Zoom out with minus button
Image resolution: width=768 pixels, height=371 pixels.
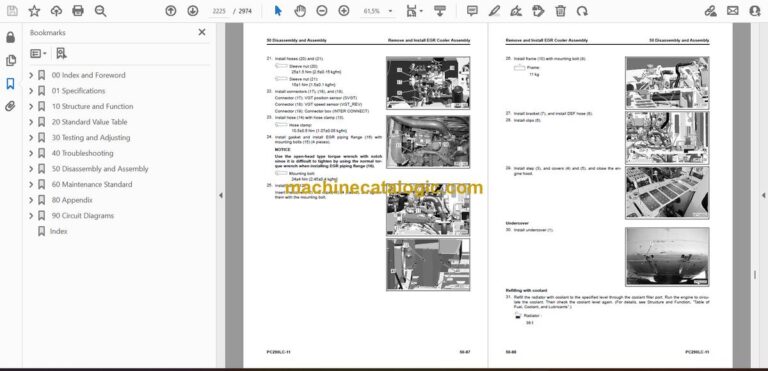[x=322, y=11]
